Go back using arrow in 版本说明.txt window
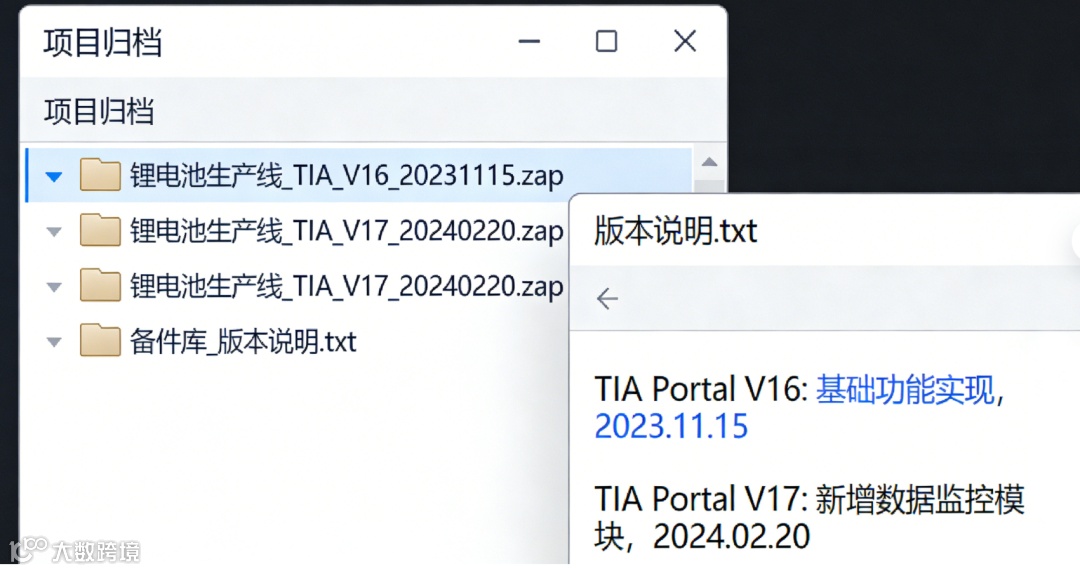 click(608, 299)
